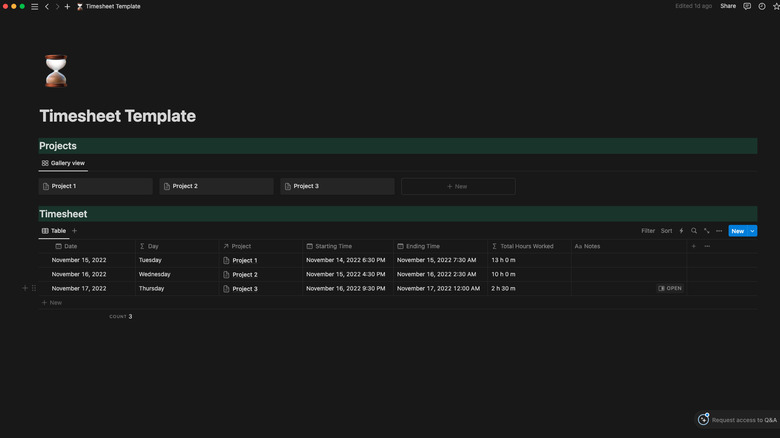Open the sidebar hamburger menu
780x438 pixels.
tap(34, 6)
